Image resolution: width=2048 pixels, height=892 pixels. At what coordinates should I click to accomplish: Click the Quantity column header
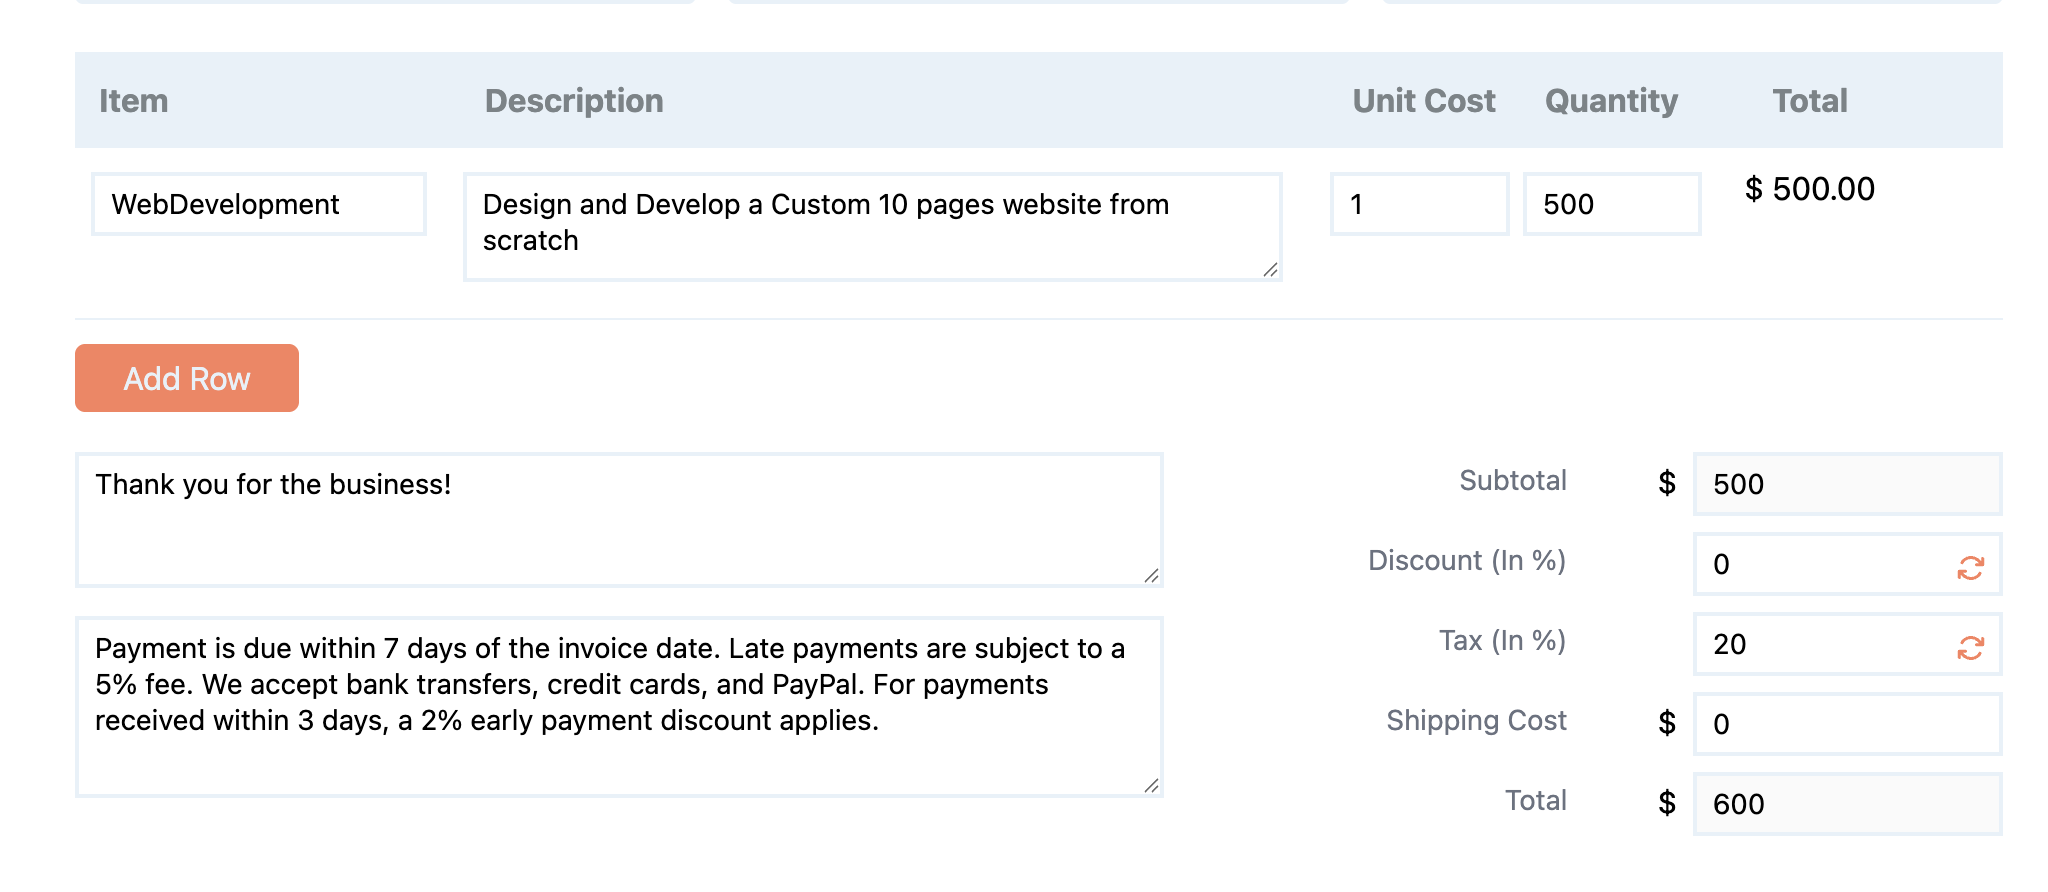[x=1610, y=100]
